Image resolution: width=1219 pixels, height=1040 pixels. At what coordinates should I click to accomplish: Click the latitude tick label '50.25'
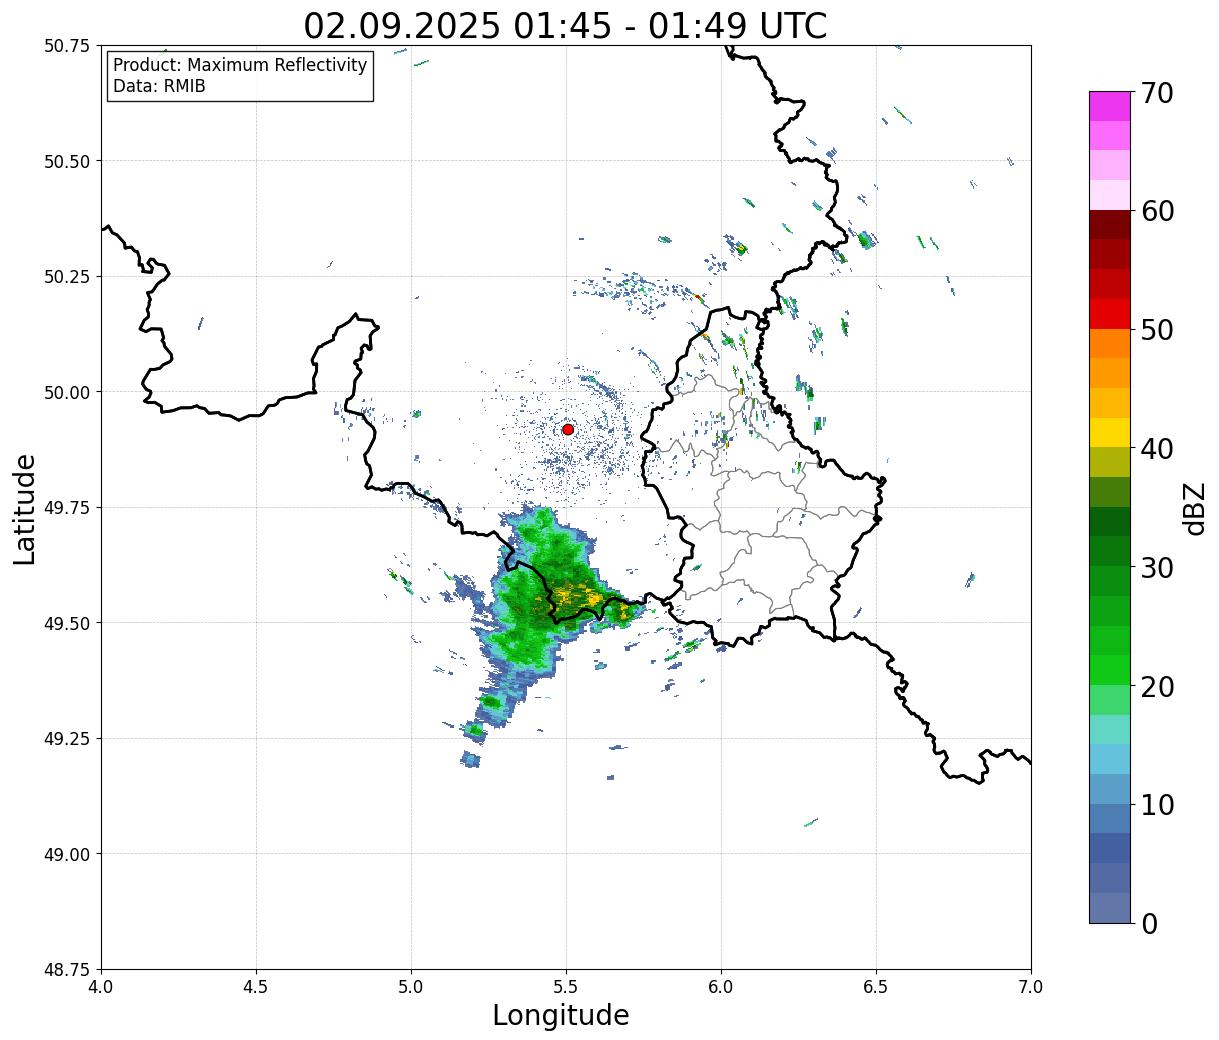tap(67, 277)
